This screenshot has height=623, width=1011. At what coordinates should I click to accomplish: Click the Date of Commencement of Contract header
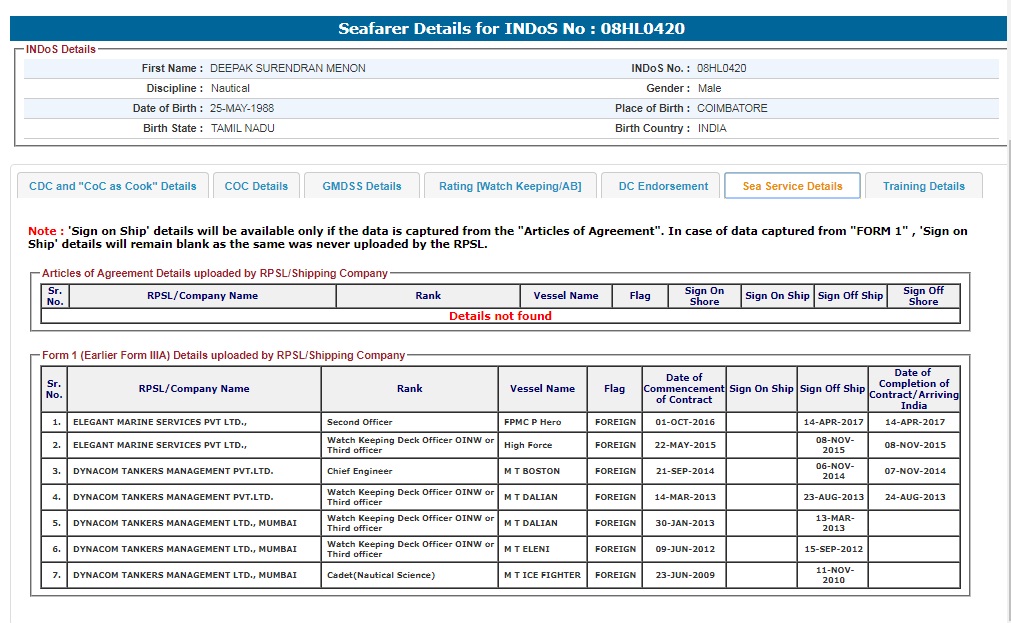point(684,389)
